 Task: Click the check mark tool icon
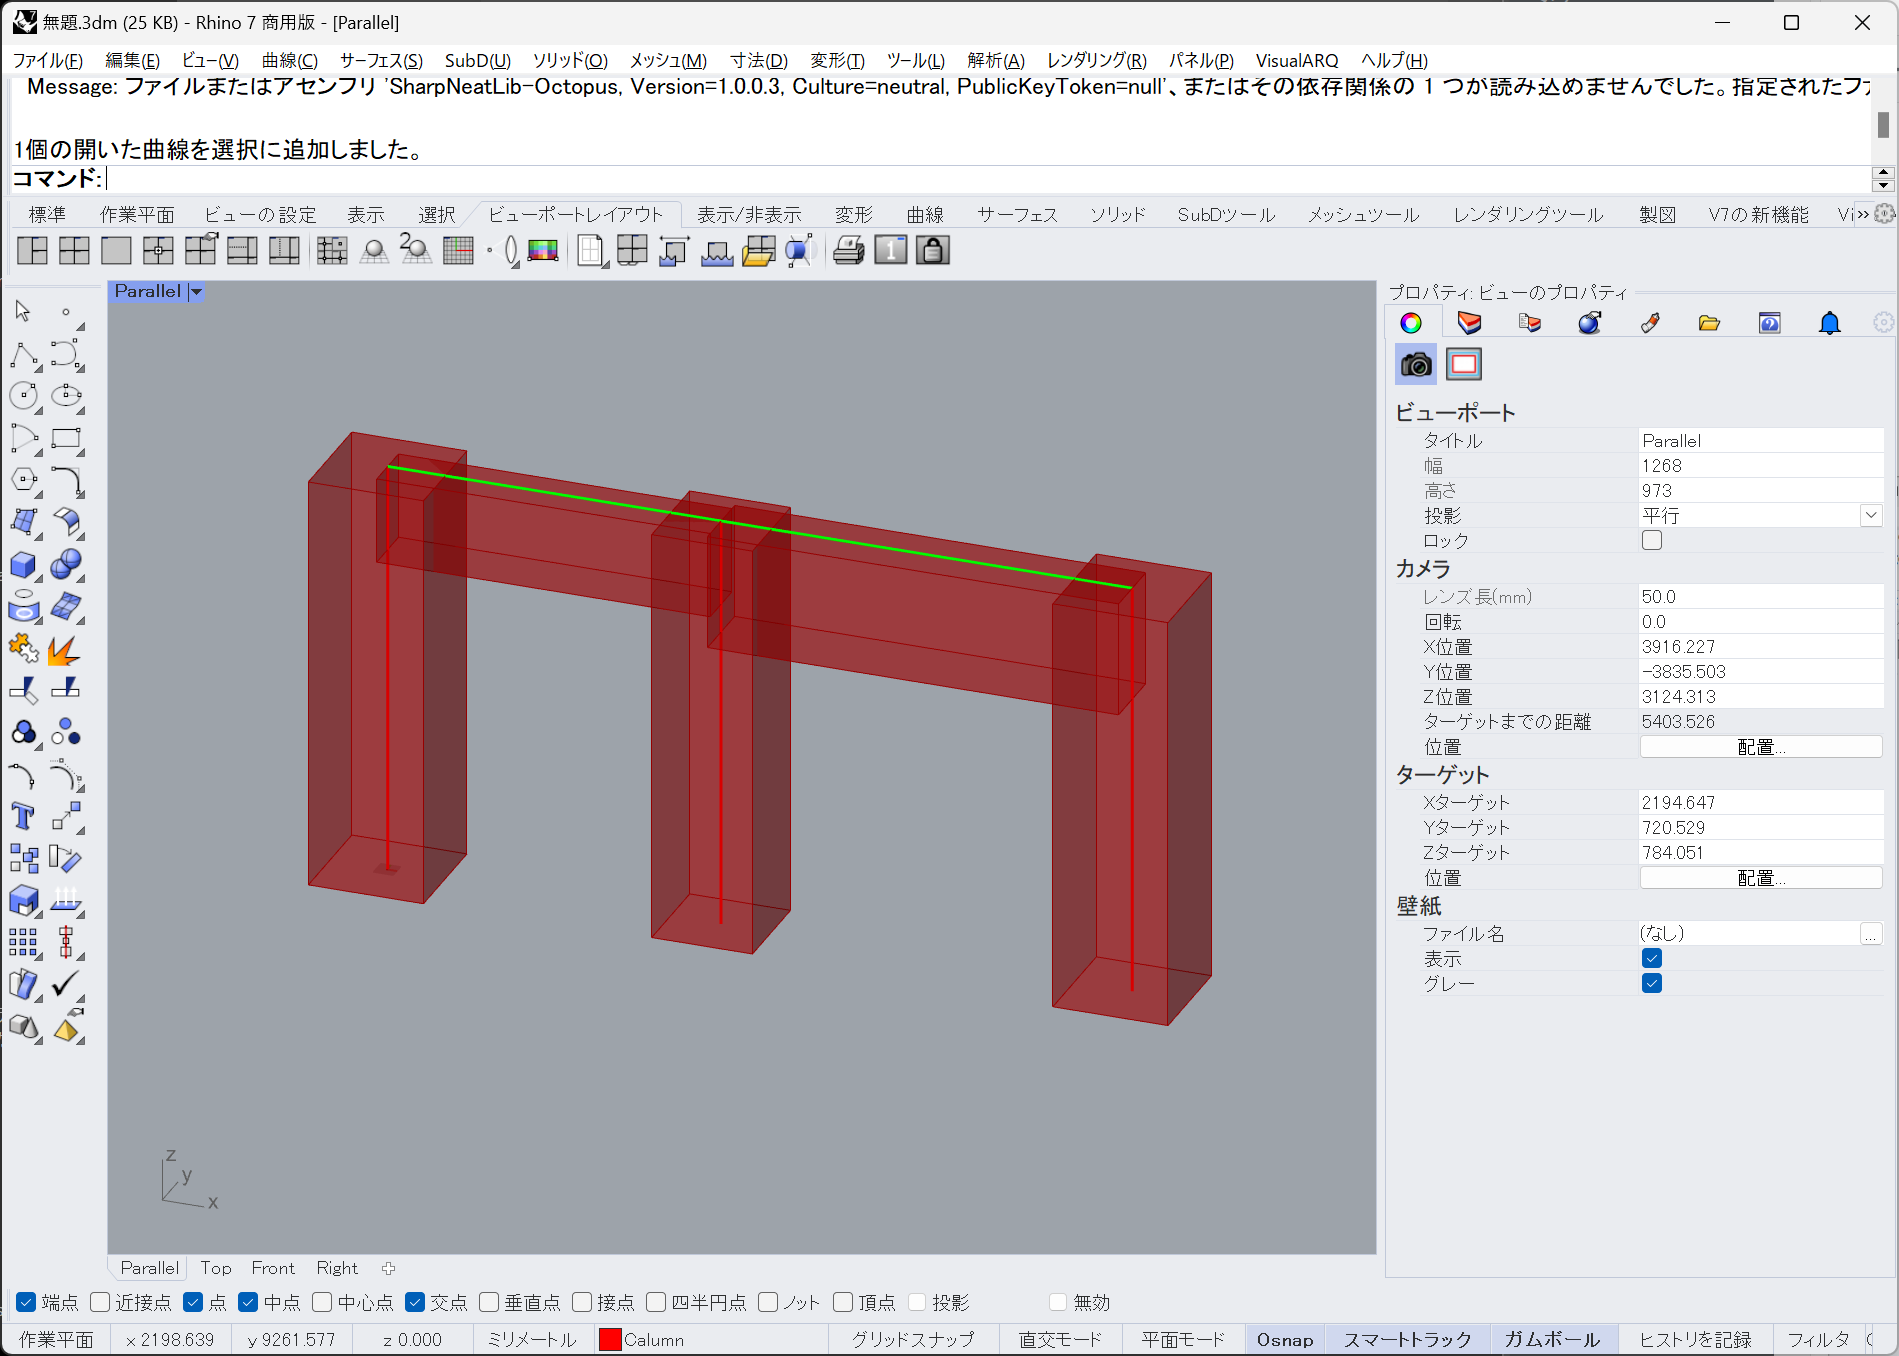65,984
